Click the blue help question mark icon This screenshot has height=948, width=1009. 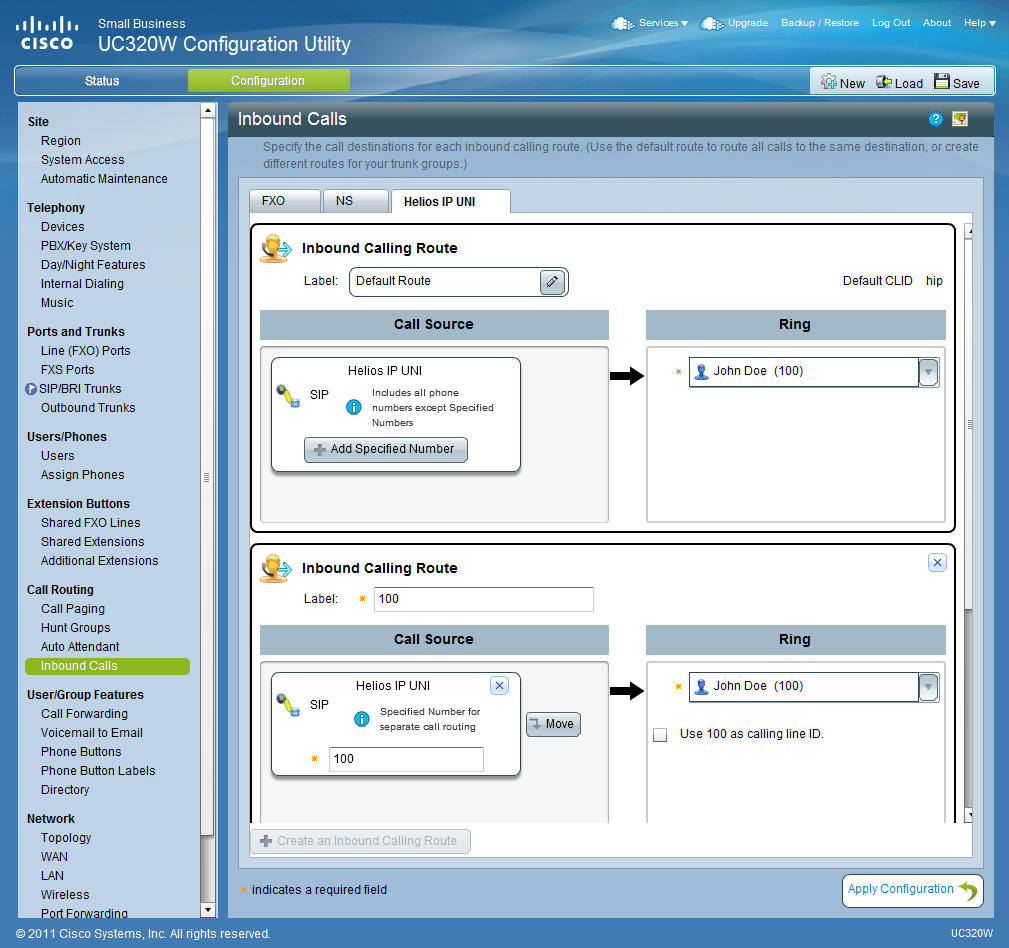pos(936,119)
